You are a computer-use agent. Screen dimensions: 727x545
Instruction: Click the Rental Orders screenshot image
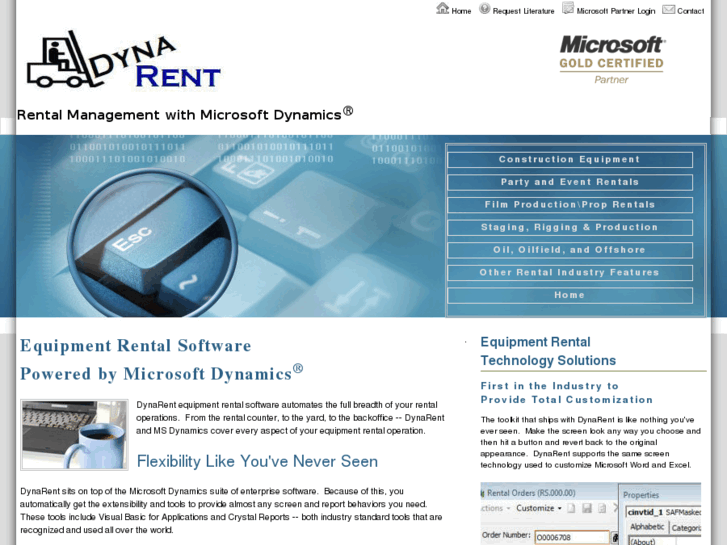pos(591,513)
